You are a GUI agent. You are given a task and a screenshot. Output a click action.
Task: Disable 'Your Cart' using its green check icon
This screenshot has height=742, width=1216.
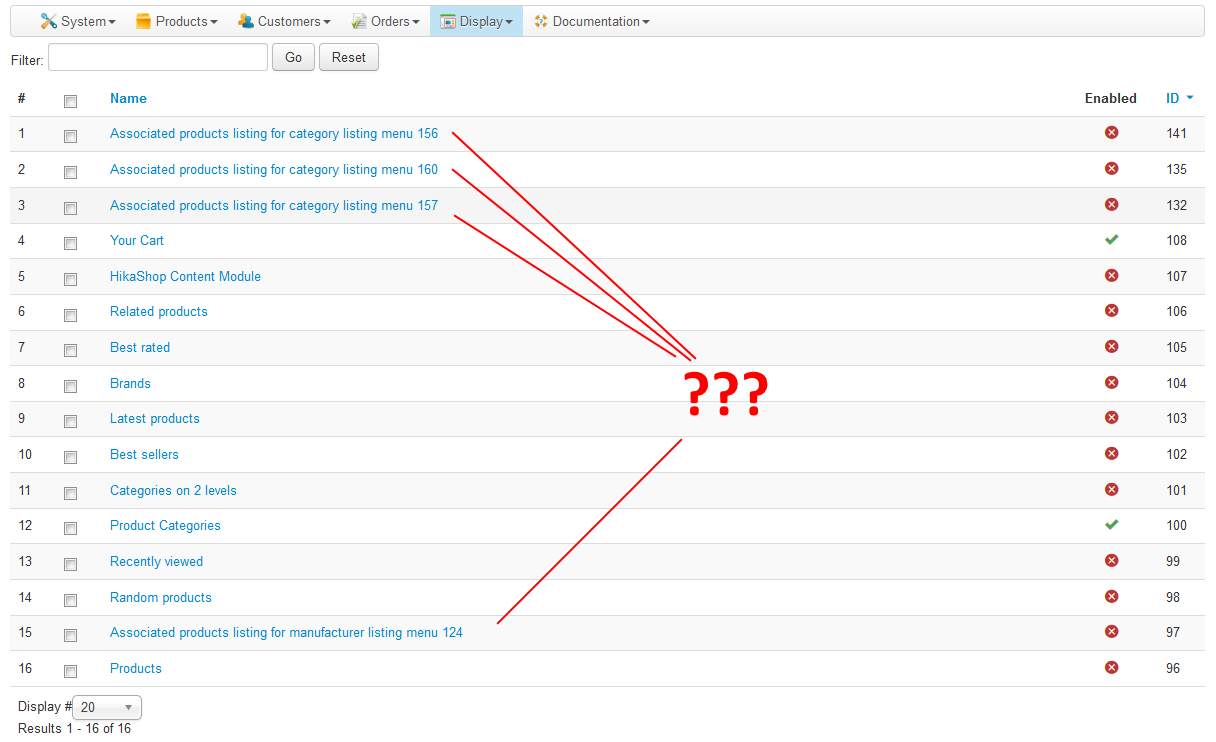(1111, 240)
